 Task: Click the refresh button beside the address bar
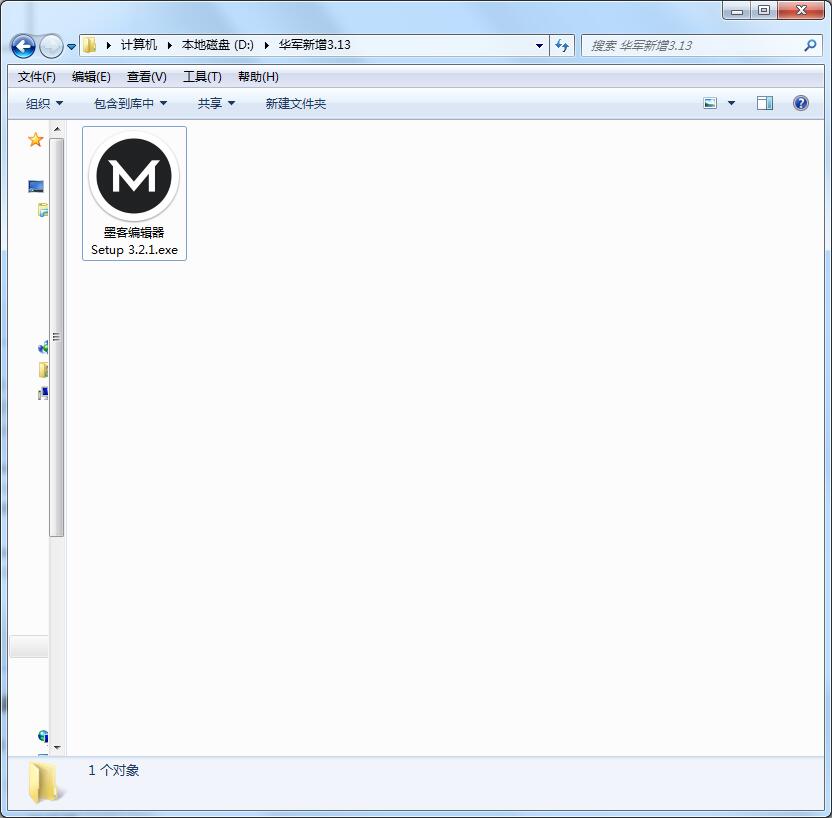click(x=562, y=46)
